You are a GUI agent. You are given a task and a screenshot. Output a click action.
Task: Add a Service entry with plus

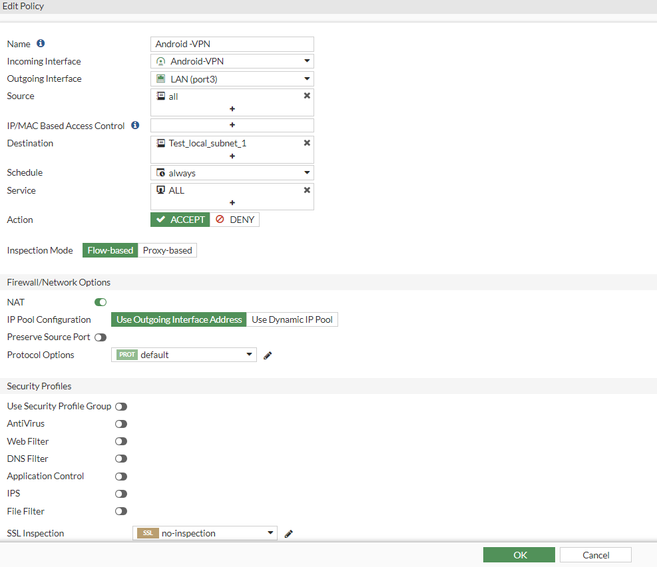point(232,203)
